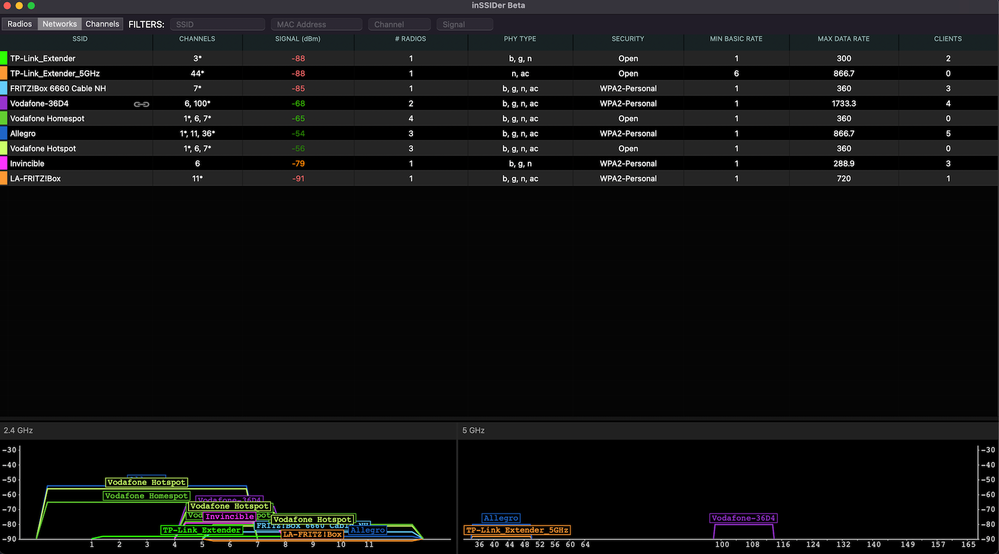
Task: Click the n, ac PHY type cell
Action: [x=520, y=73]
